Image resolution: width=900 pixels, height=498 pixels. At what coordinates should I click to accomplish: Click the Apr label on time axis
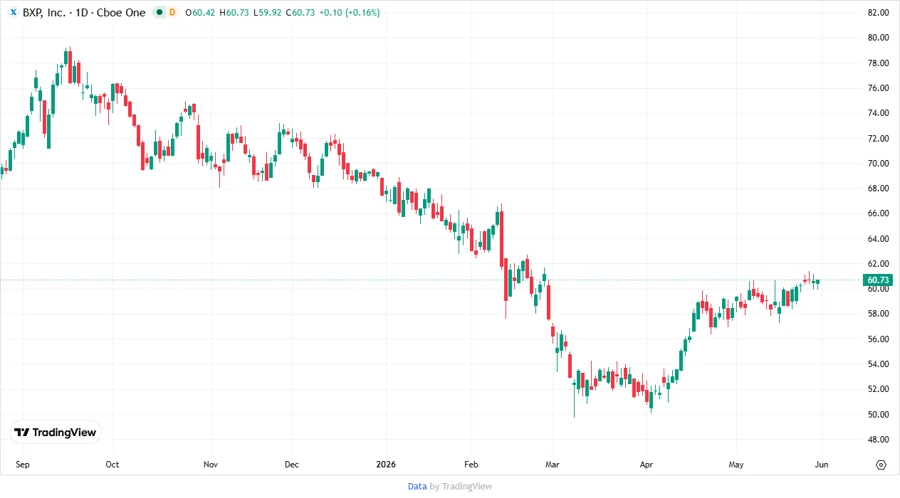[x=646, y=464]
